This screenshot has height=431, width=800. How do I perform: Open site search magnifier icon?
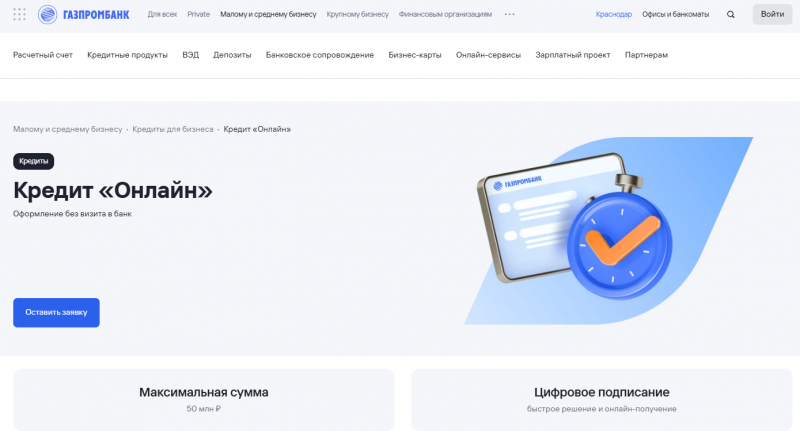[731, 14]
